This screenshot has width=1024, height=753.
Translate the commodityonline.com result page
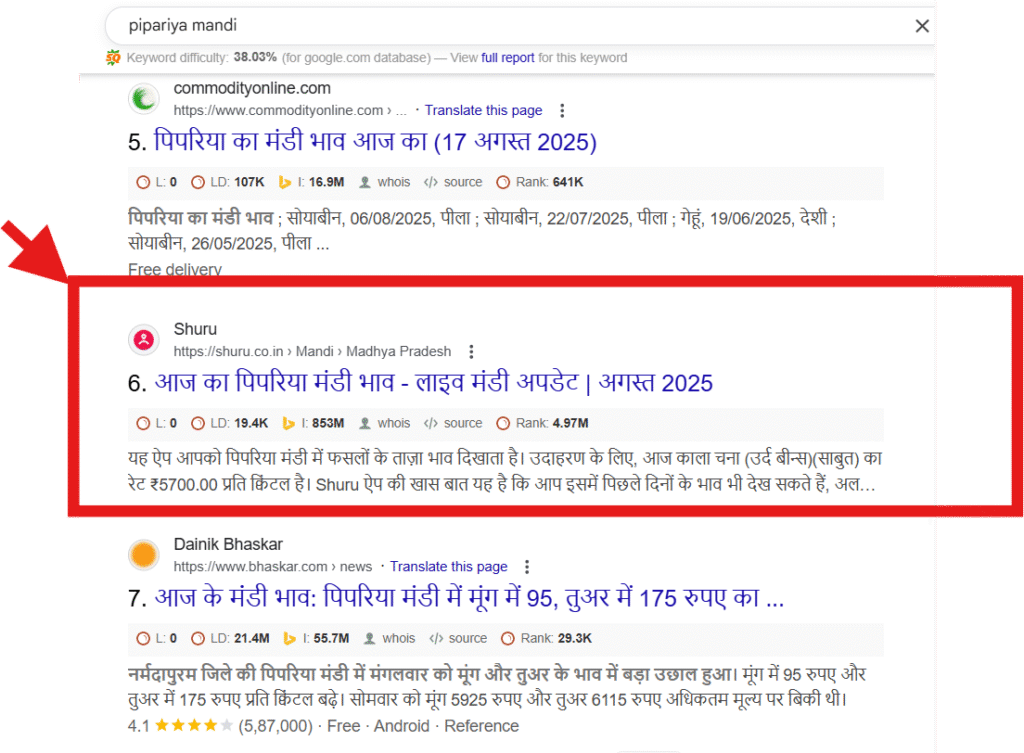483,110
